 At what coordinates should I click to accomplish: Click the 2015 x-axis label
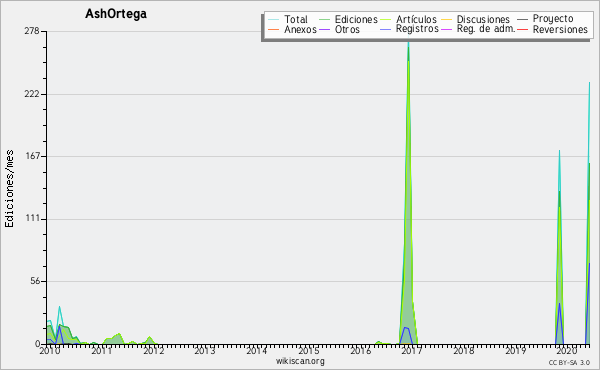coord(308,351)
